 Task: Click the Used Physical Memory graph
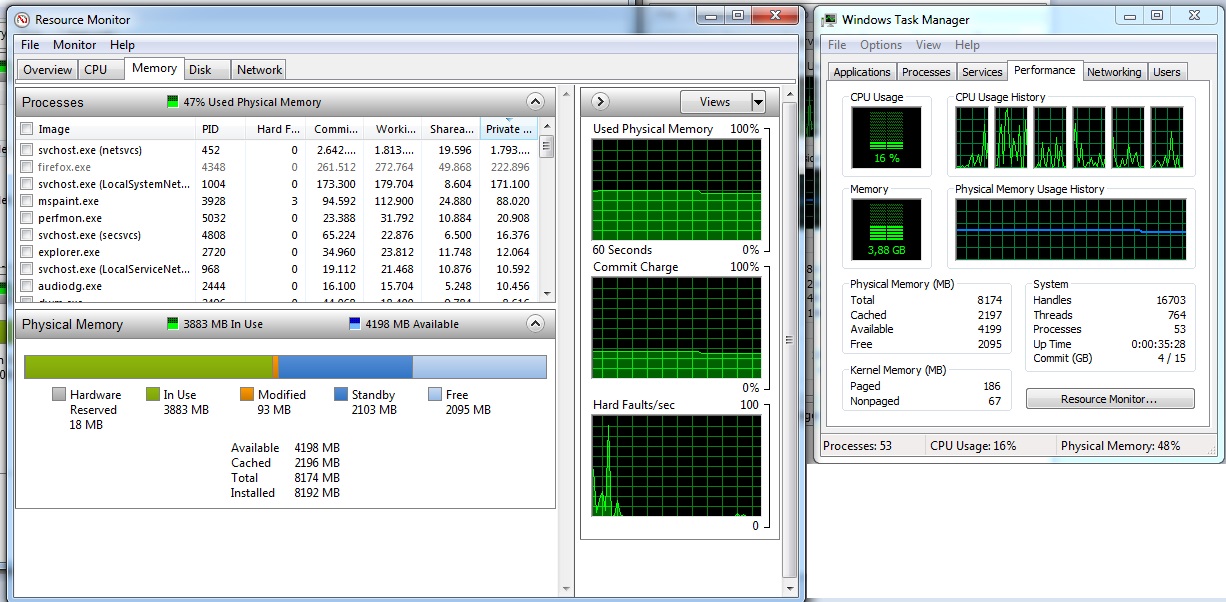point(676,189)
